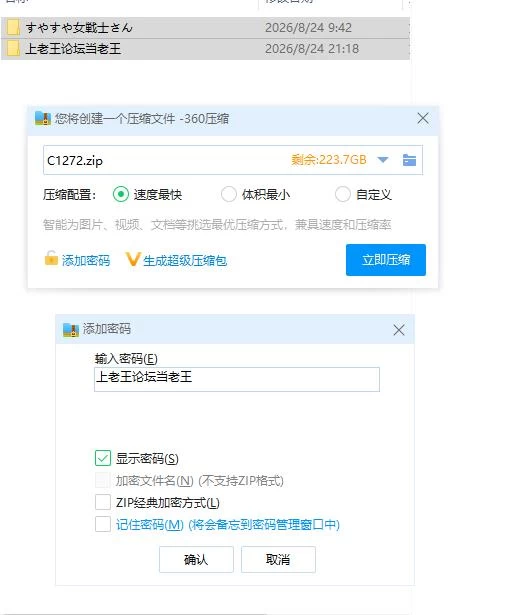The height and width of the screenshot is (615, 507).
Task: Click the 立即压缩 button
Action: [386, 260]
